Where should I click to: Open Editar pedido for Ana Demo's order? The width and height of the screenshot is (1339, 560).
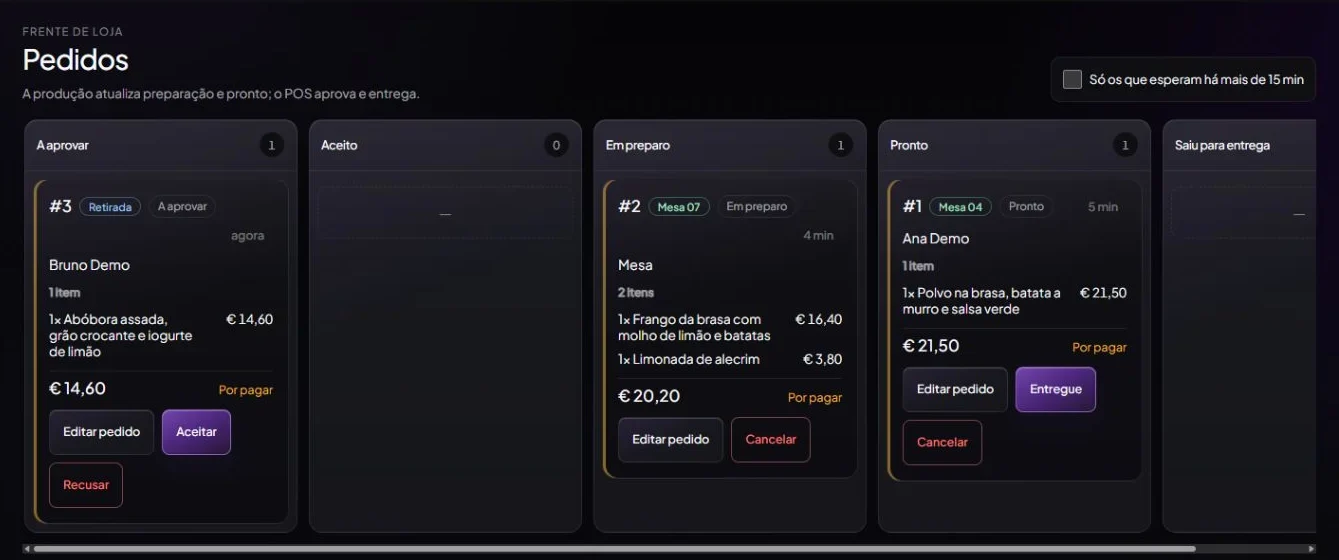tap(955, 389)
